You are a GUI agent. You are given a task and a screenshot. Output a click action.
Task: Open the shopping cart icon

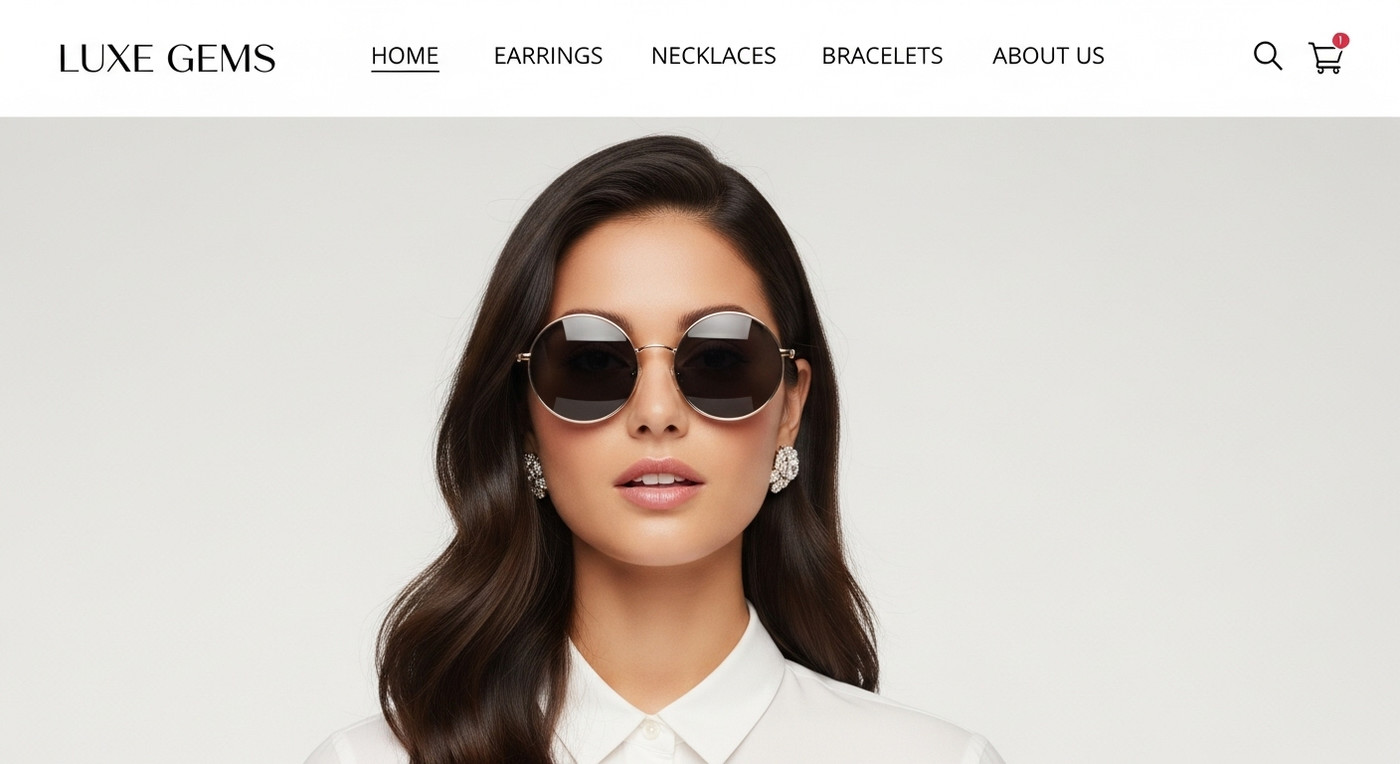pyautogui.click(x=1325, y=58)
